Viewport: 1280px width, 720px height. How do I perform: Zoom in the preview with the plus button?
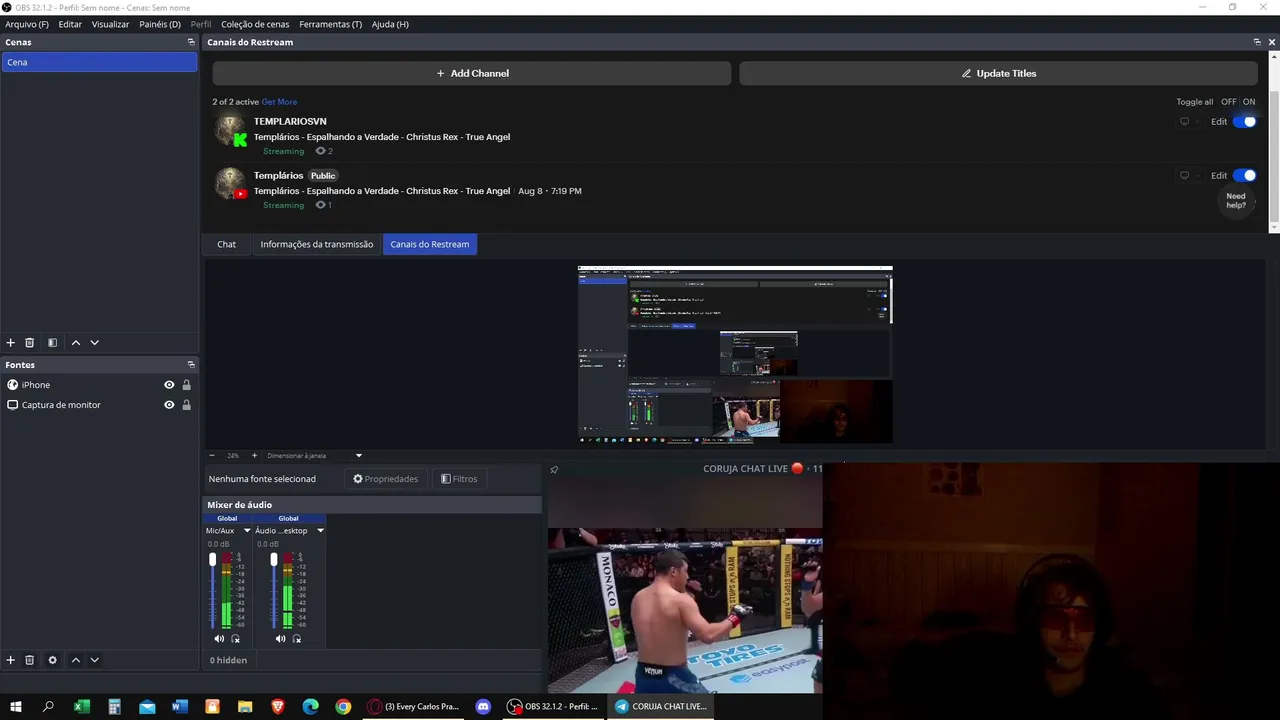[x=254, y=455]
